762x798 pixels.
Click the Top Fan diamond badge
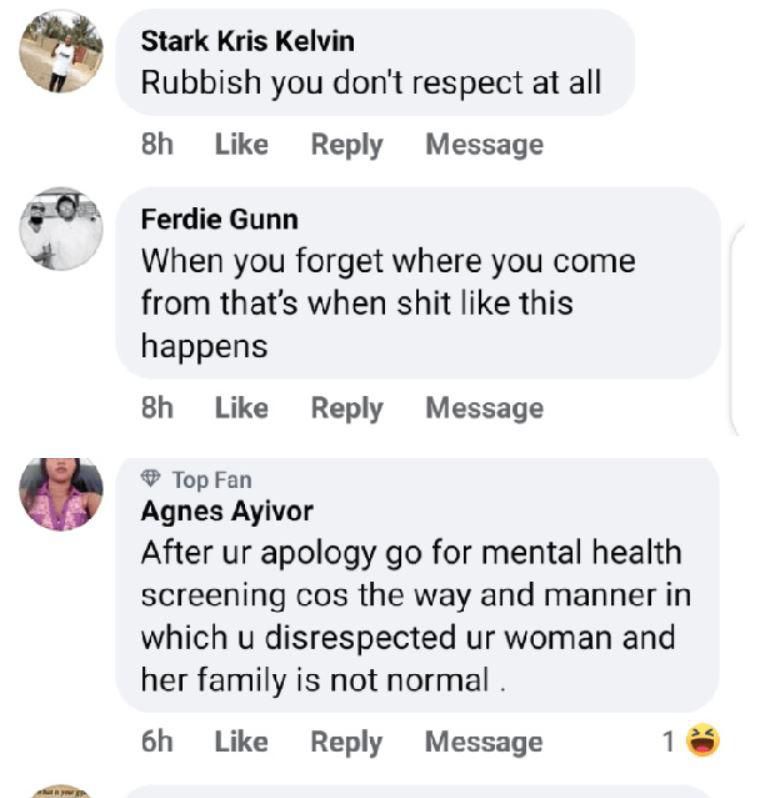[x=151, y=480]
